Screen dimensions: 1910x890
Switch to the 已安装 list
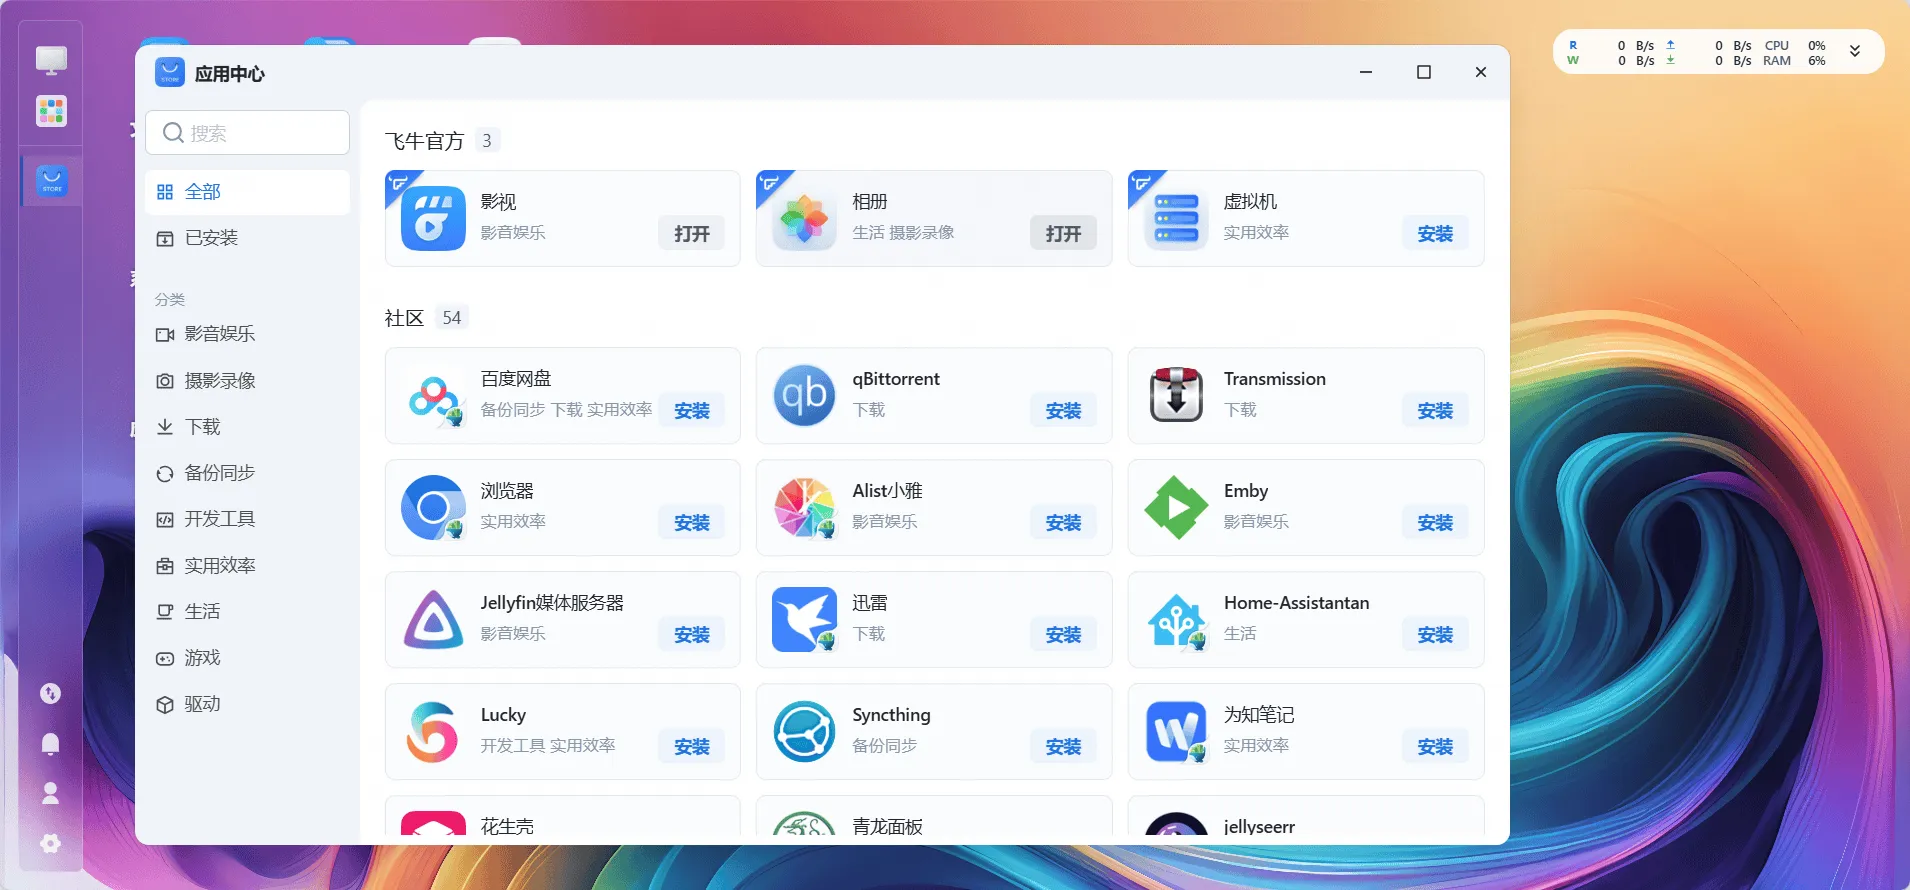(247, 238)
